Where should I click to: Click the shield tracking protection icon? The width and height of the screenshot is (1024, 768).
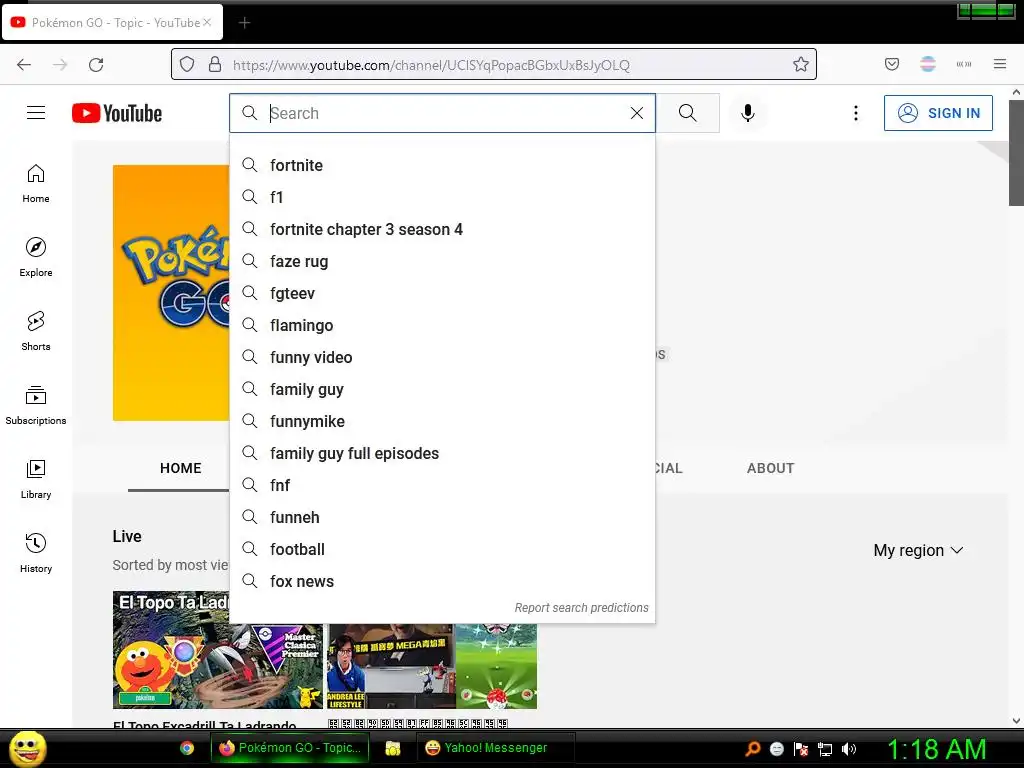click(187, 64)
